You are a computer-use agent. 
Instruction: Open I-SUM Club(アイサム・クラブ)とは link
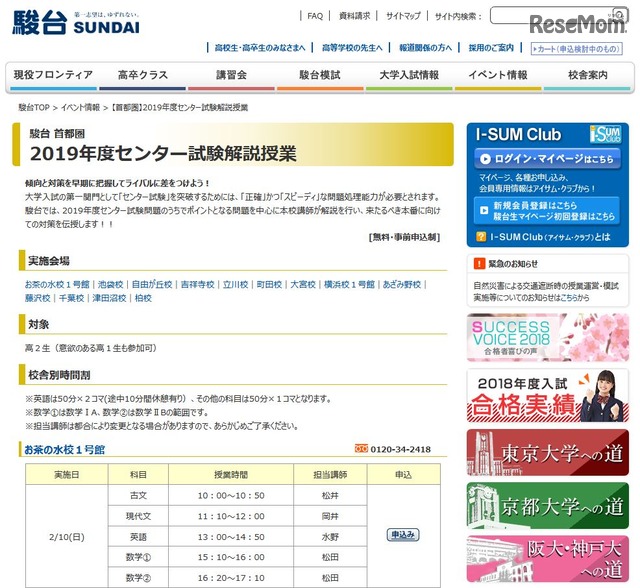(550, 237)
